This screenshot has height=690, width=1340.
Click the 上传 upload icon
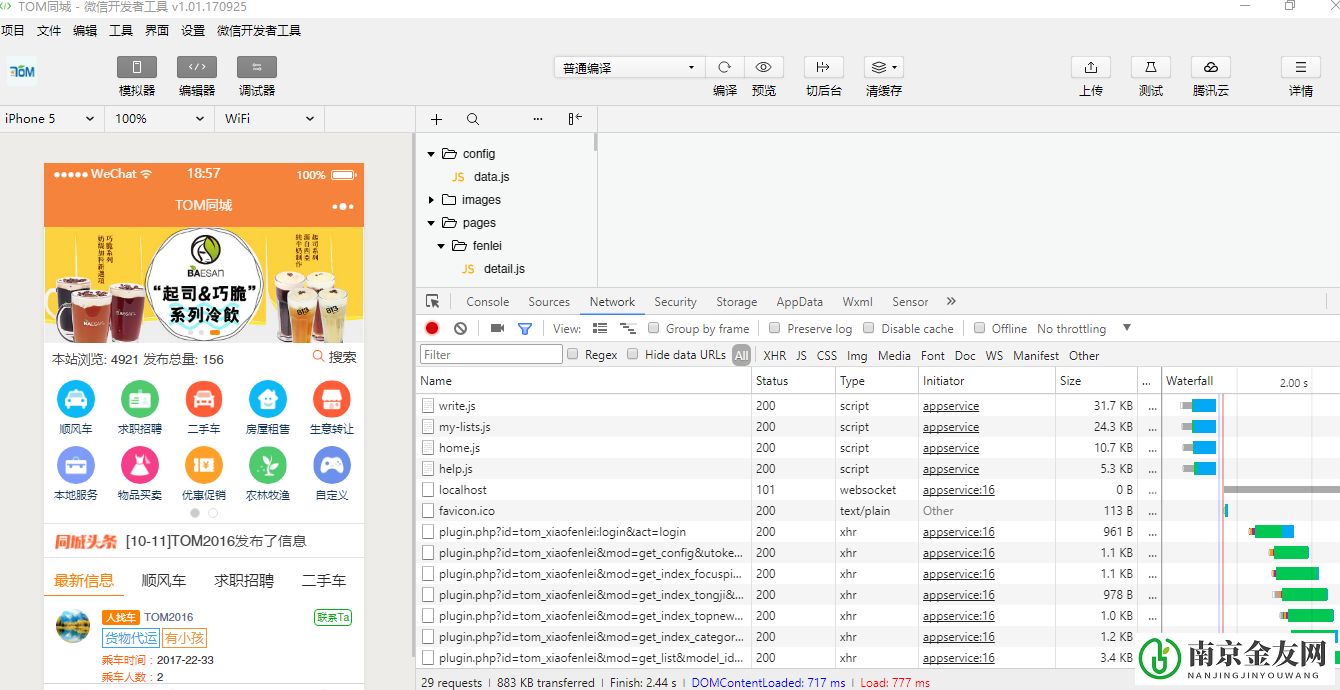click(1091, 68)
